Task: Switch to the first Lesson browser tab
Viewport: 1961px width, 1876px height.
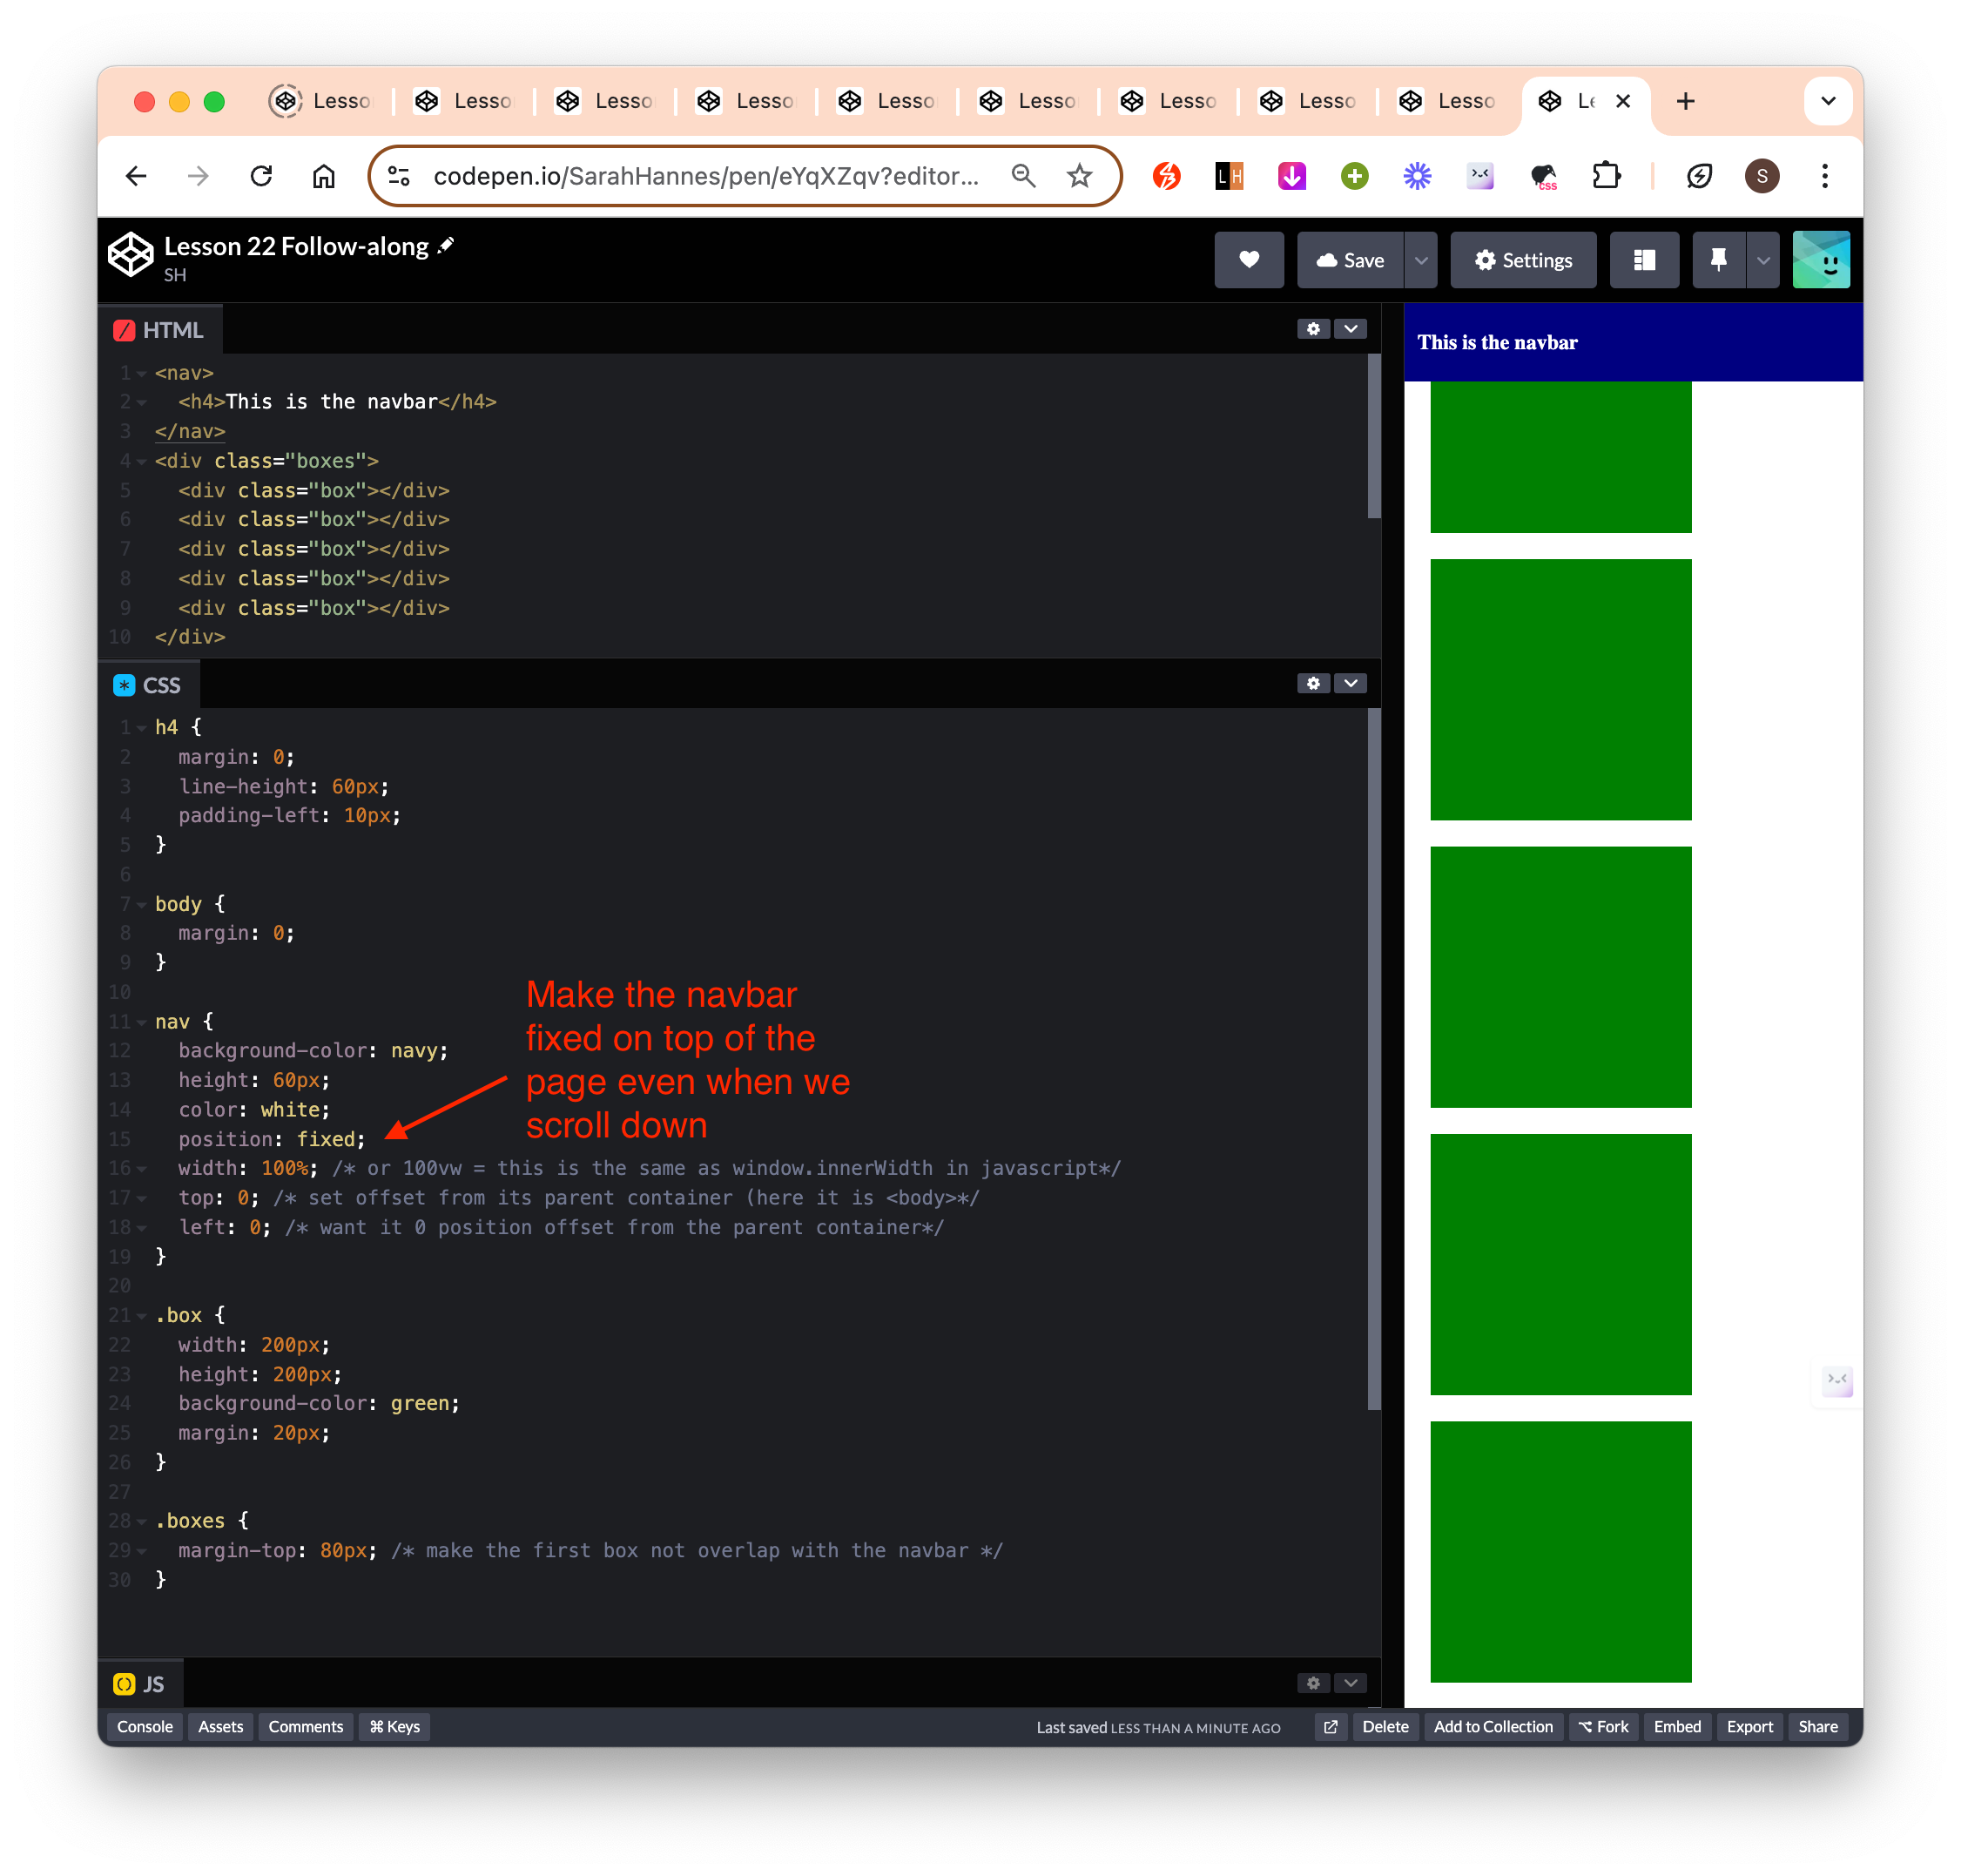Action: coord(322,101)
